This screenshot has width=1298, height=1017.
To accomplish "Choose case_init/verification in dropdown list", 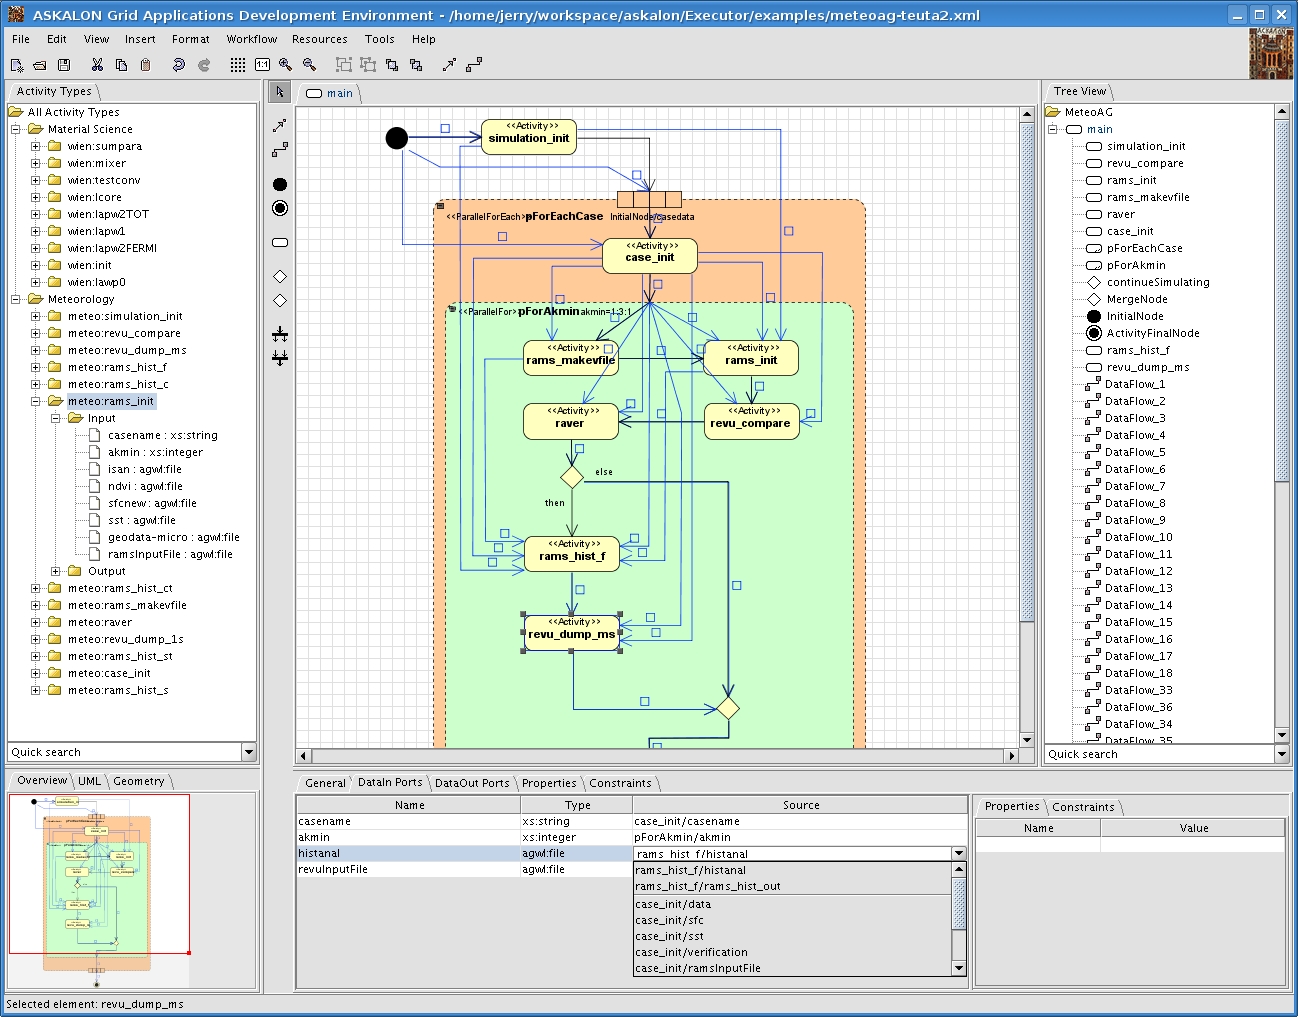I will tap(794, 952).
